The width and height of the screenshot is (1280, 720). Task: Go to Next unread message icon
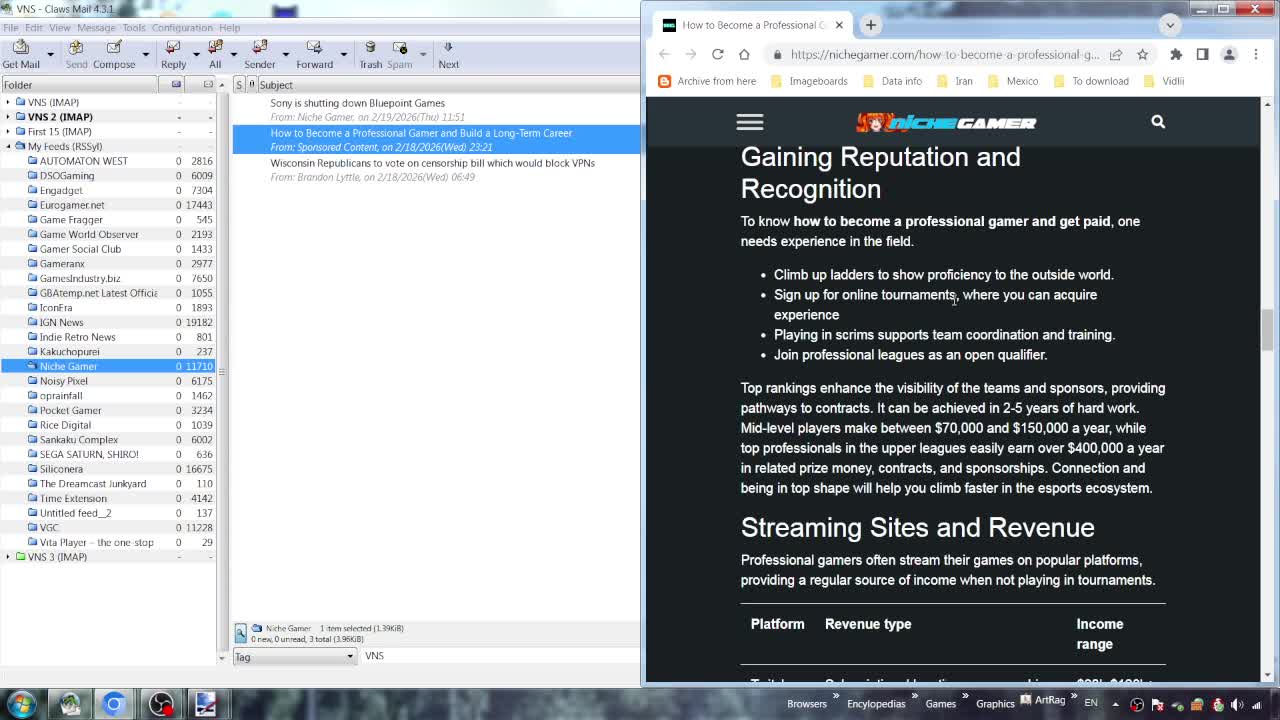tap(448, 54)
